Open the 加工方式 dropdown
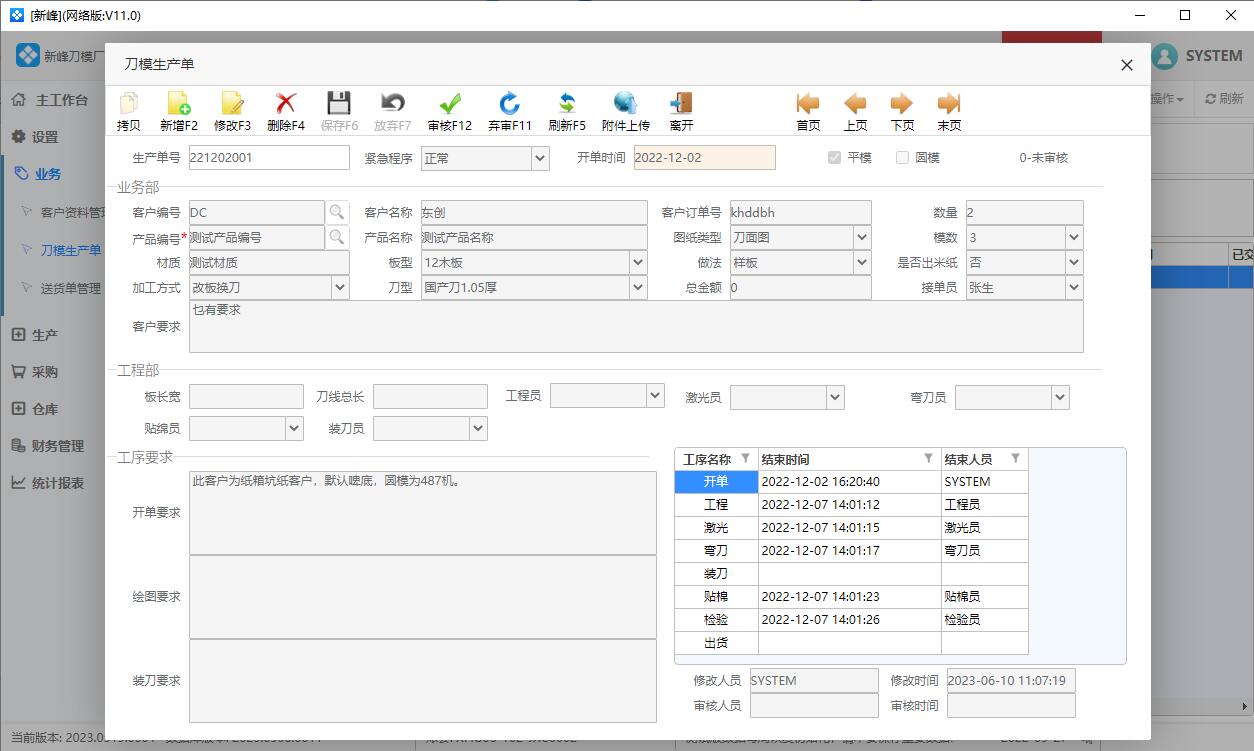The width and height of the screenshot is (1254, 751). tap(340, 287)
